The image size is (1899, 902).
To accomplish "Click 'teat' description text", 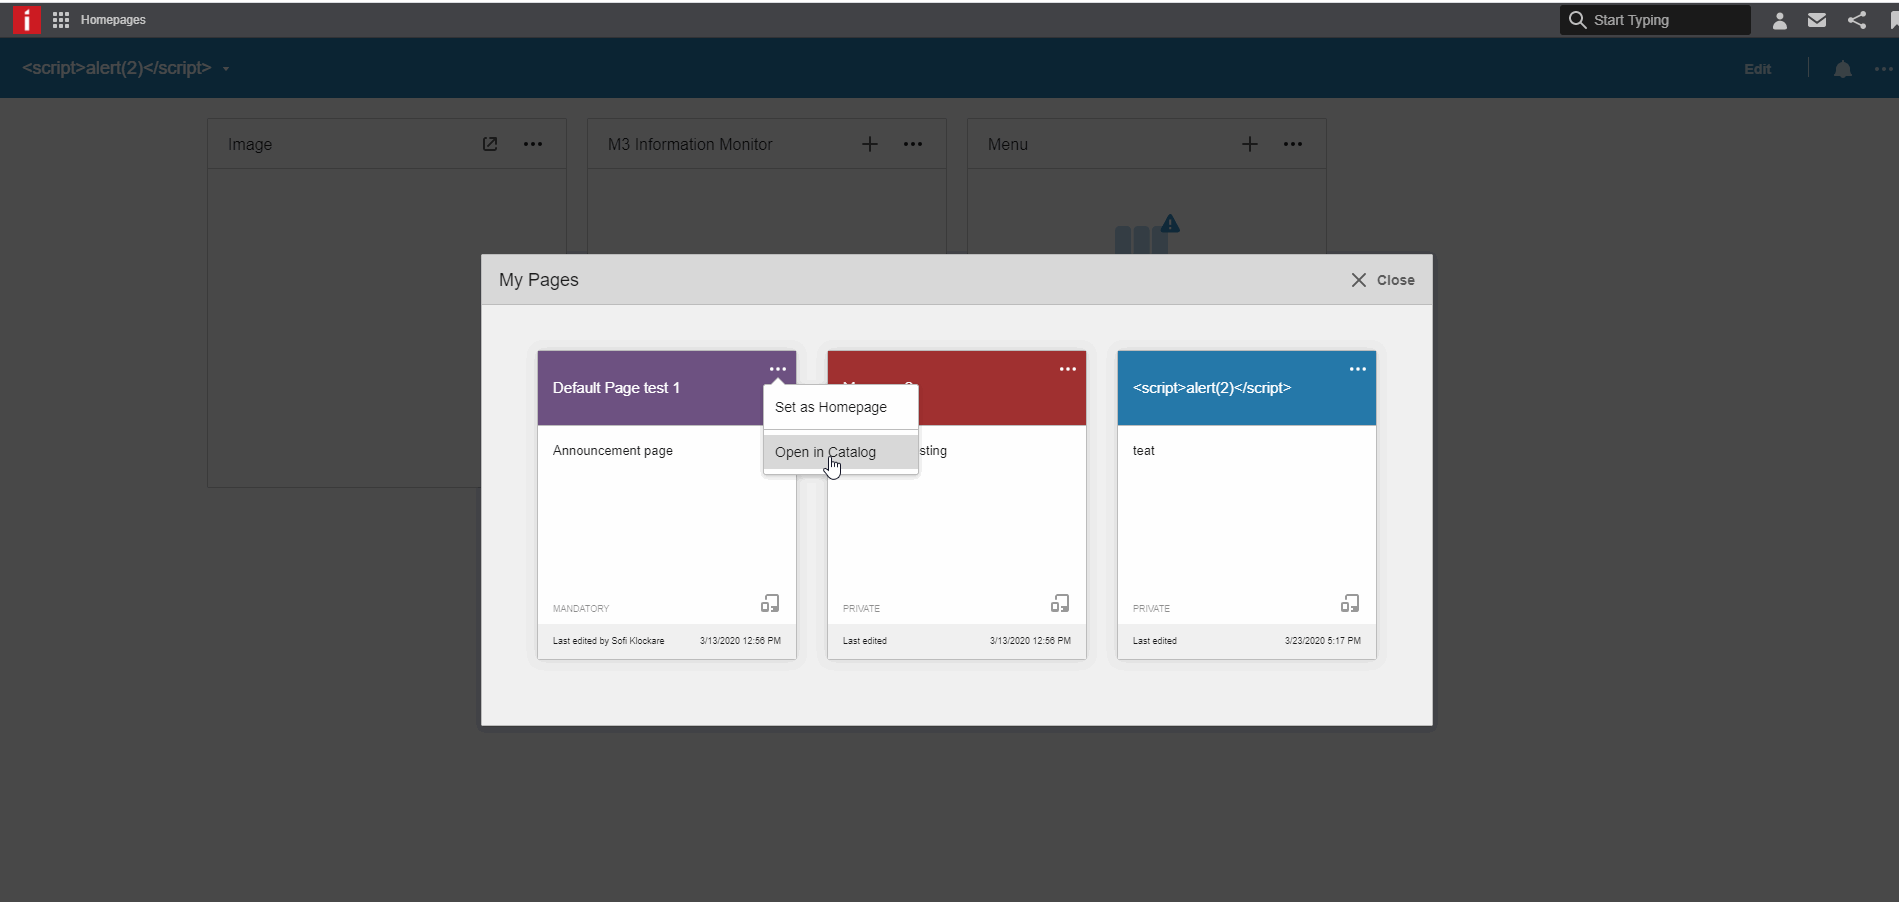I will [x=1143, y=451].
